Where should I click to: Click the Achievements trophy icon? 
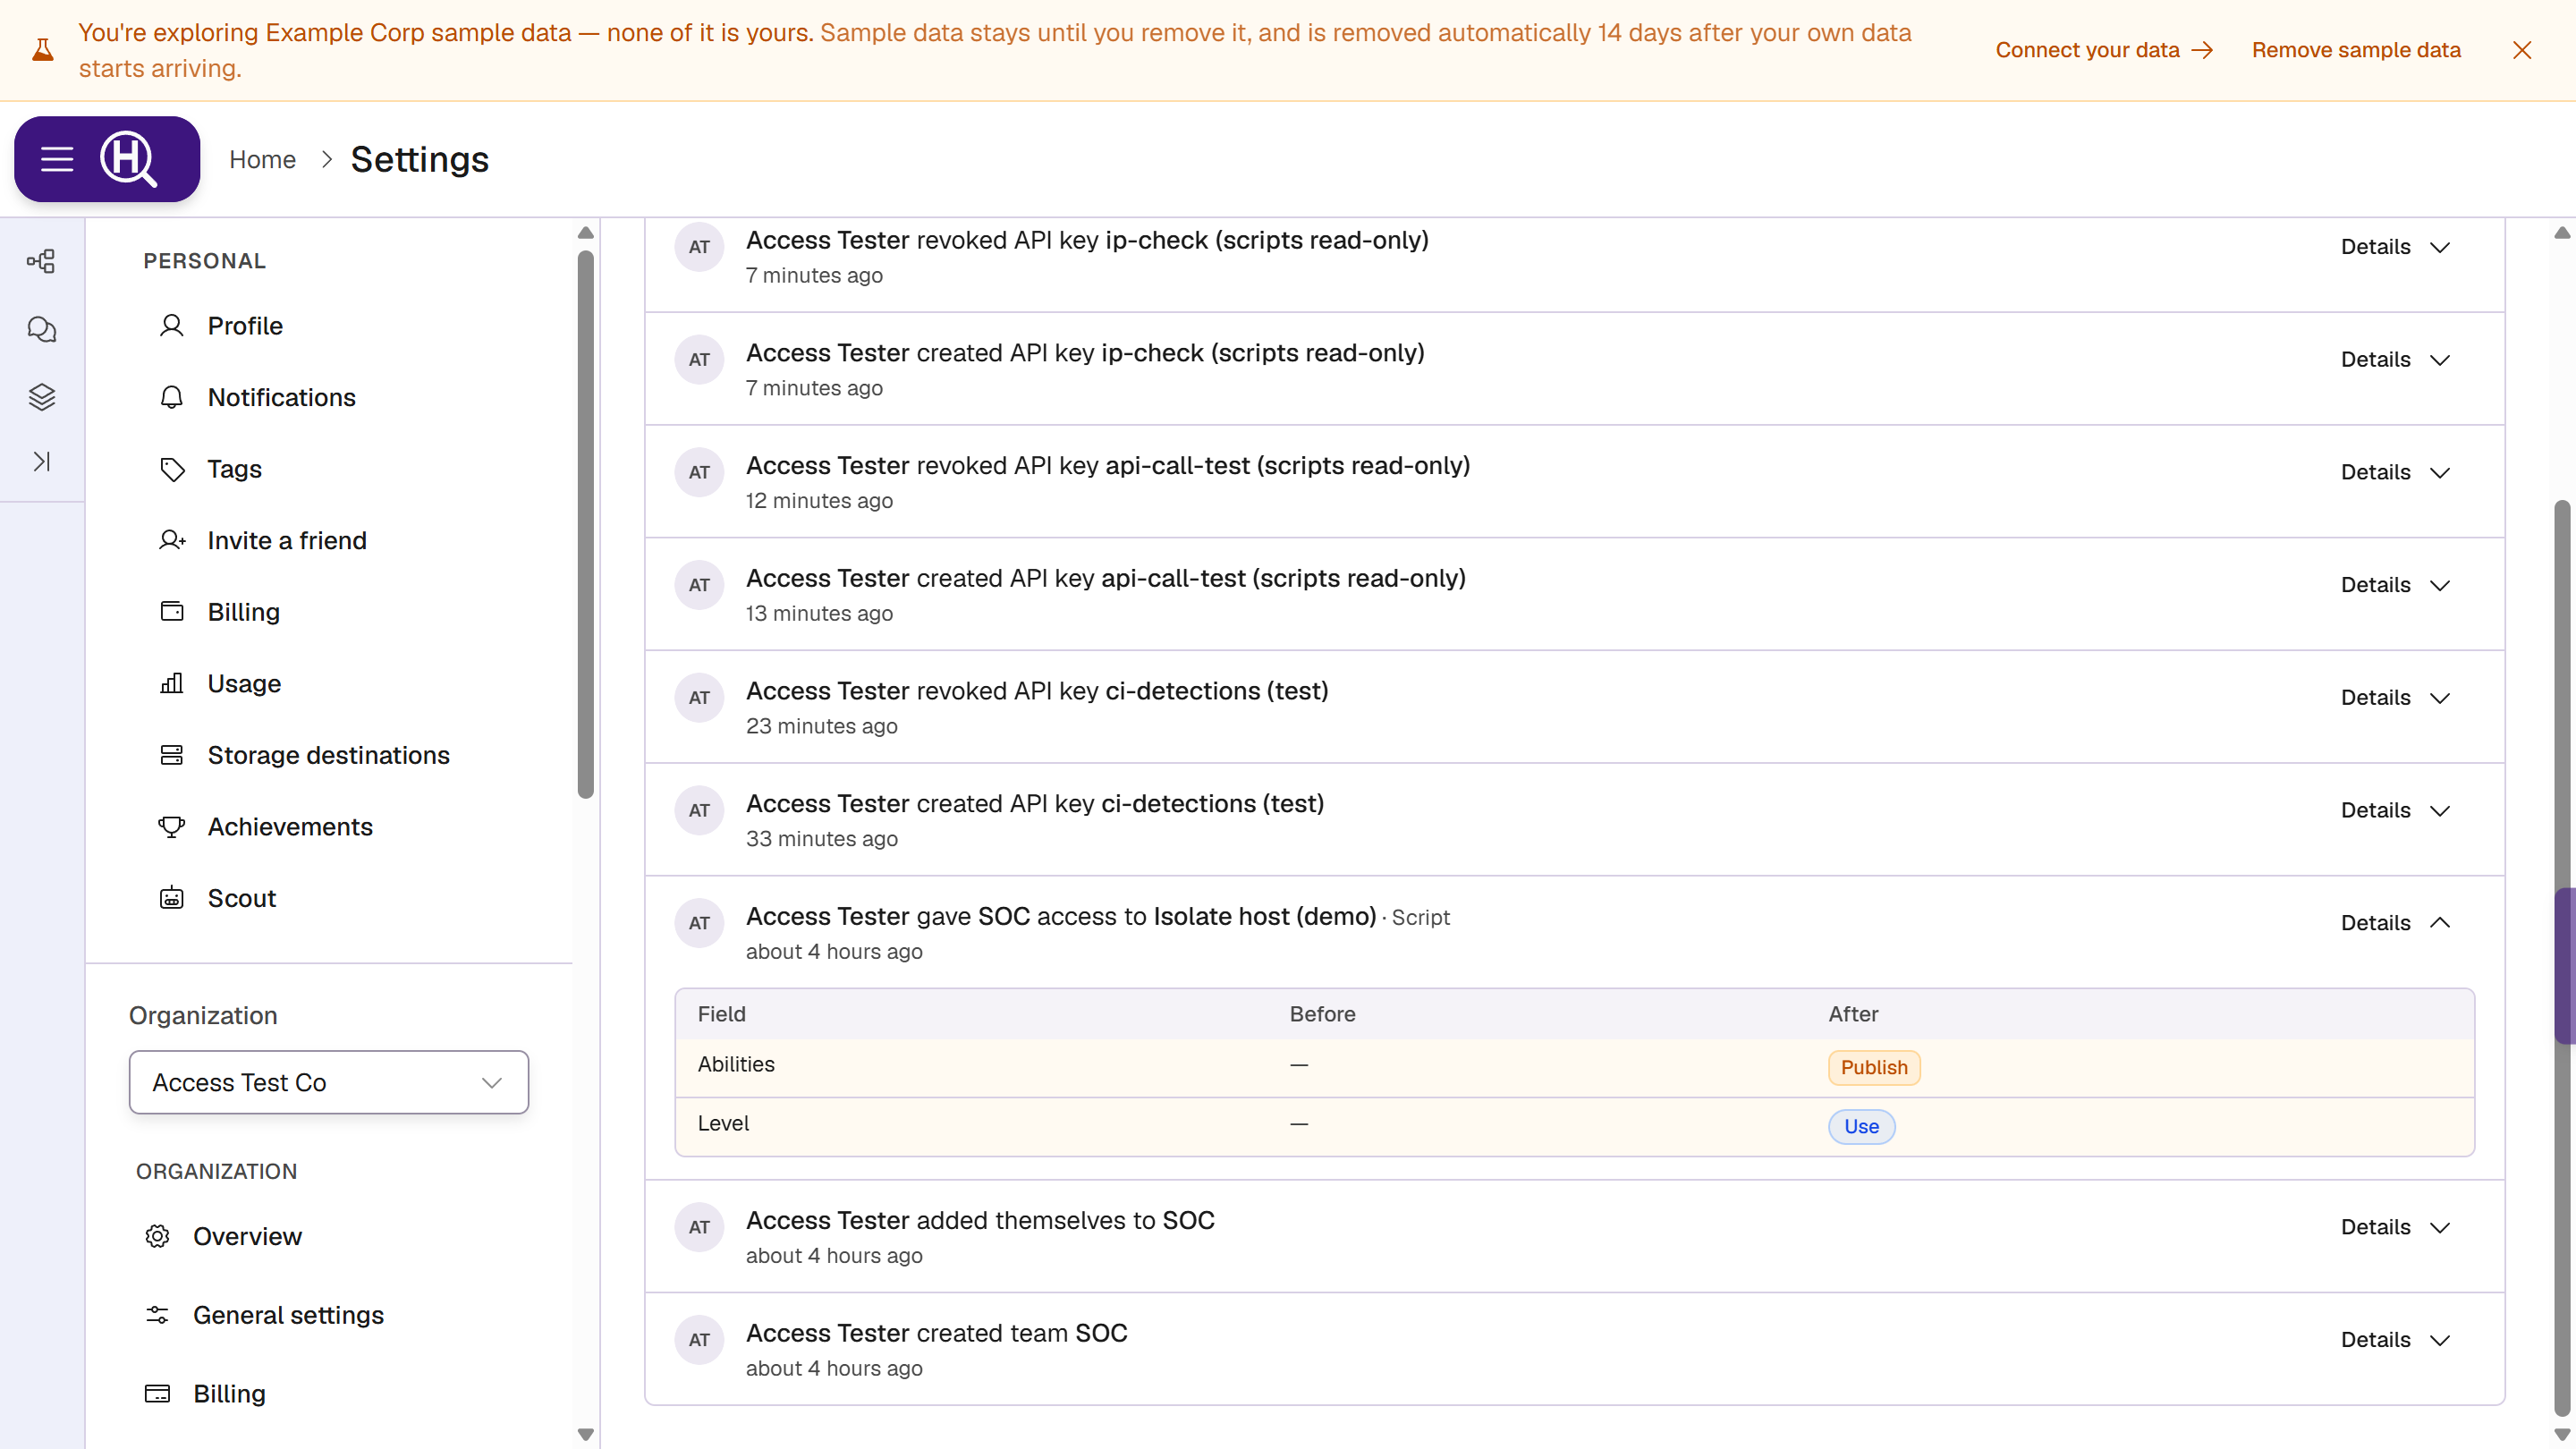172,827
